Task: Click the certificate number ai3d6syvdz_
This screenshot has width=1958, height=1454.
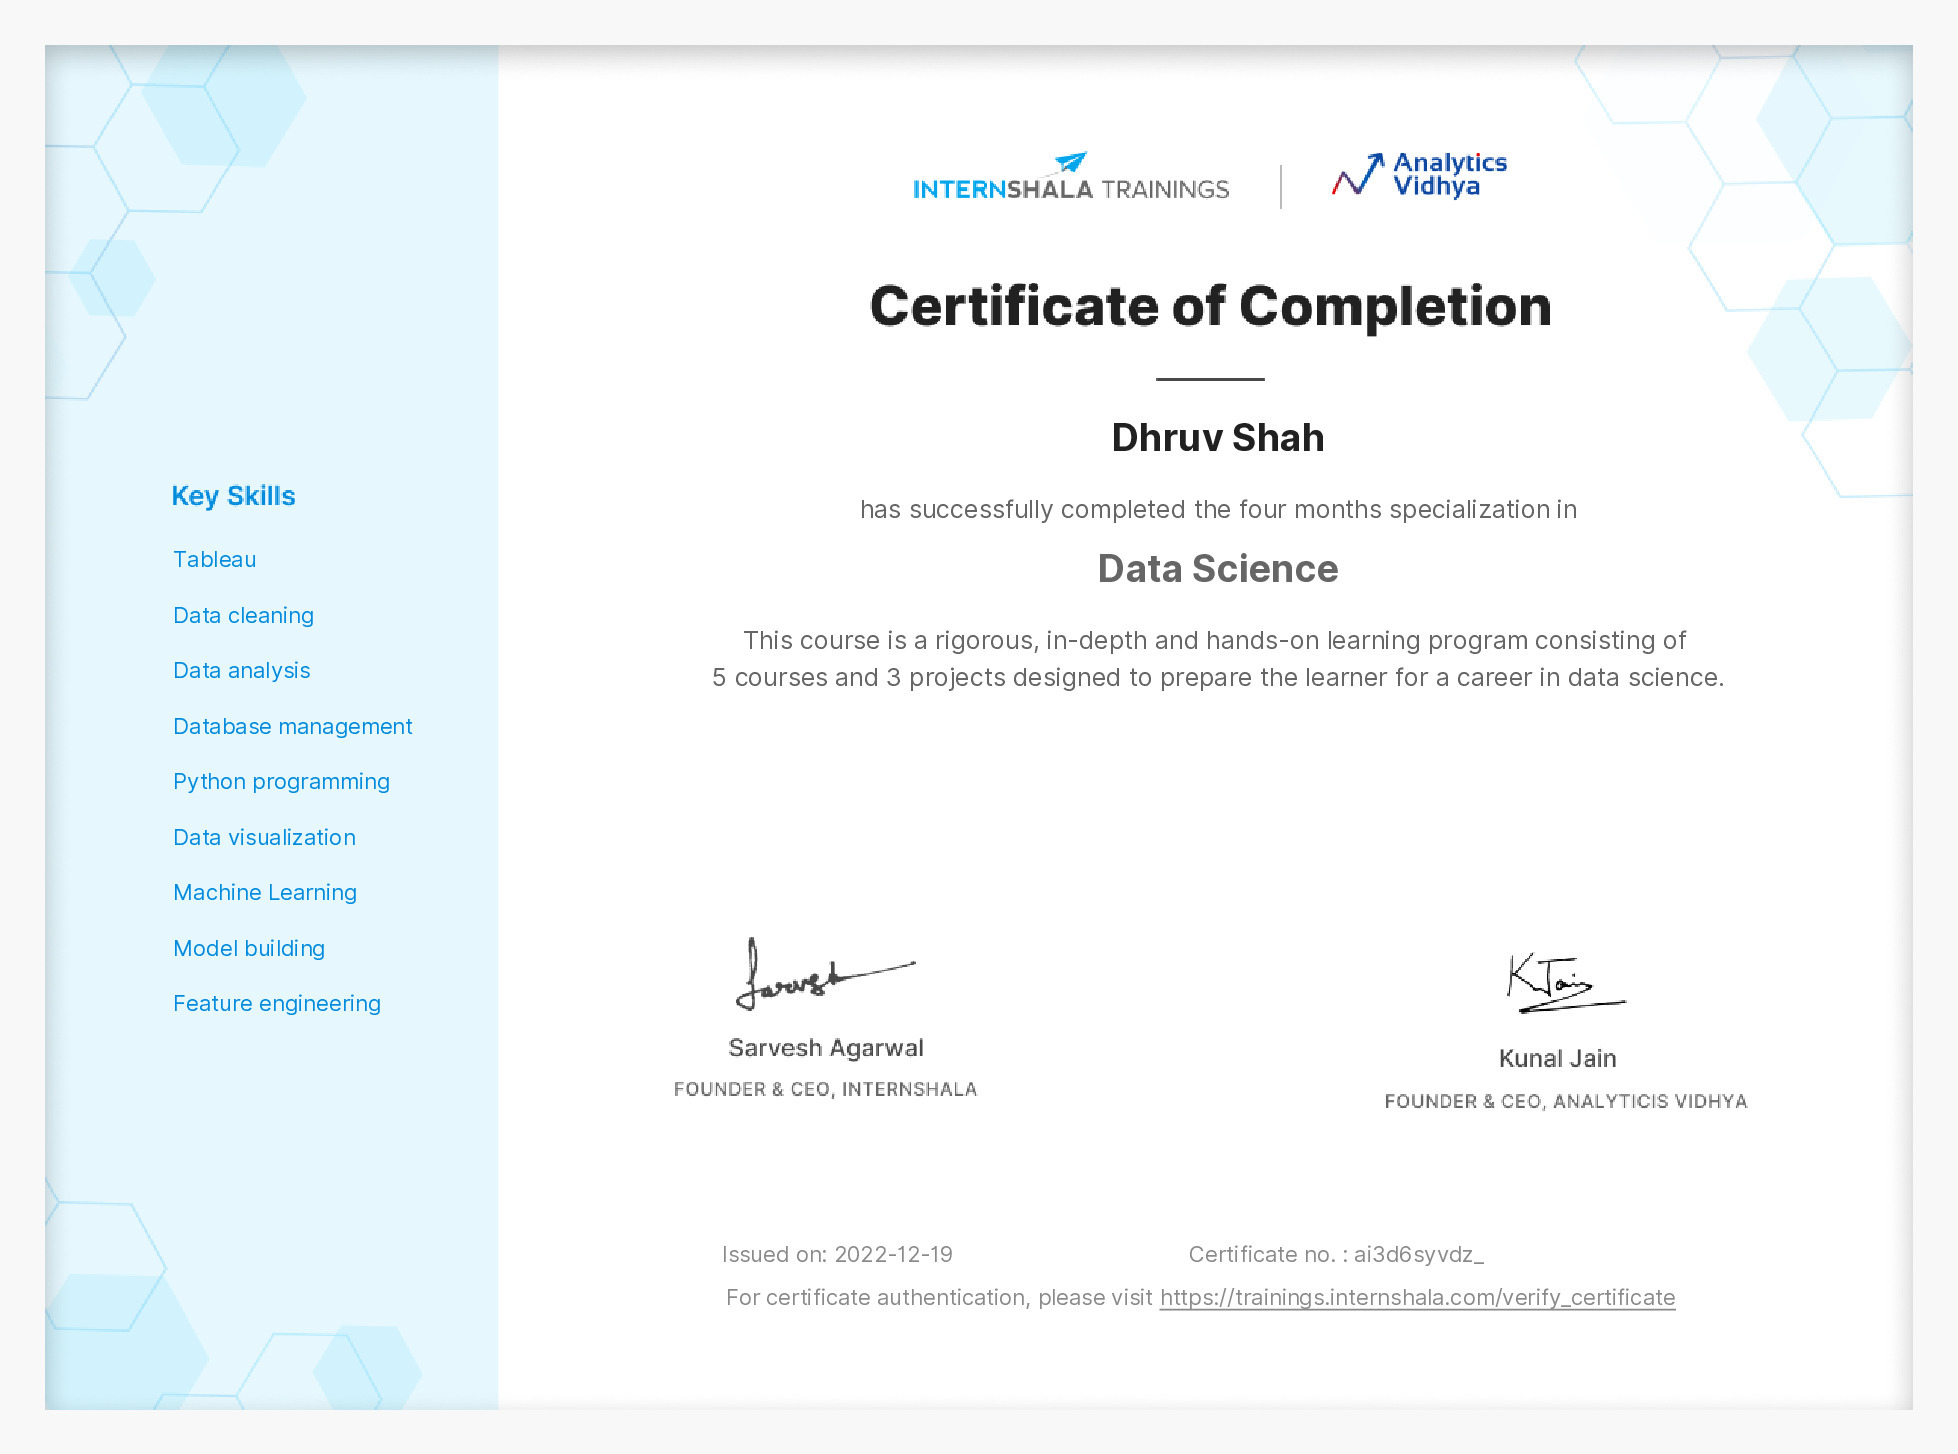Action: 1419,1254
